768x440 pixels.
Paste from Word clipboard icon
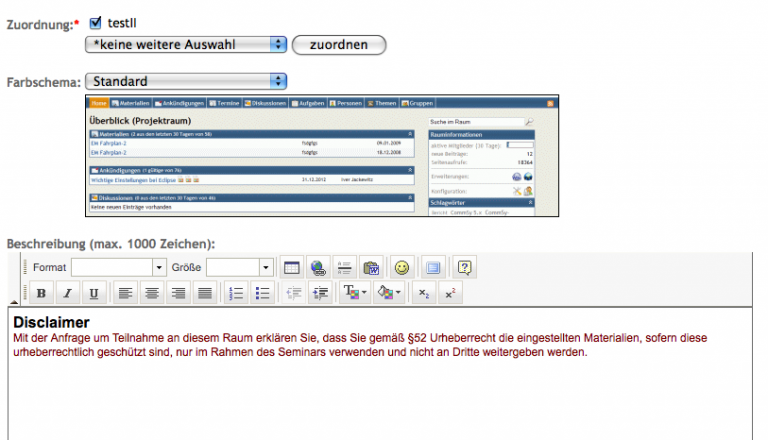371,268
